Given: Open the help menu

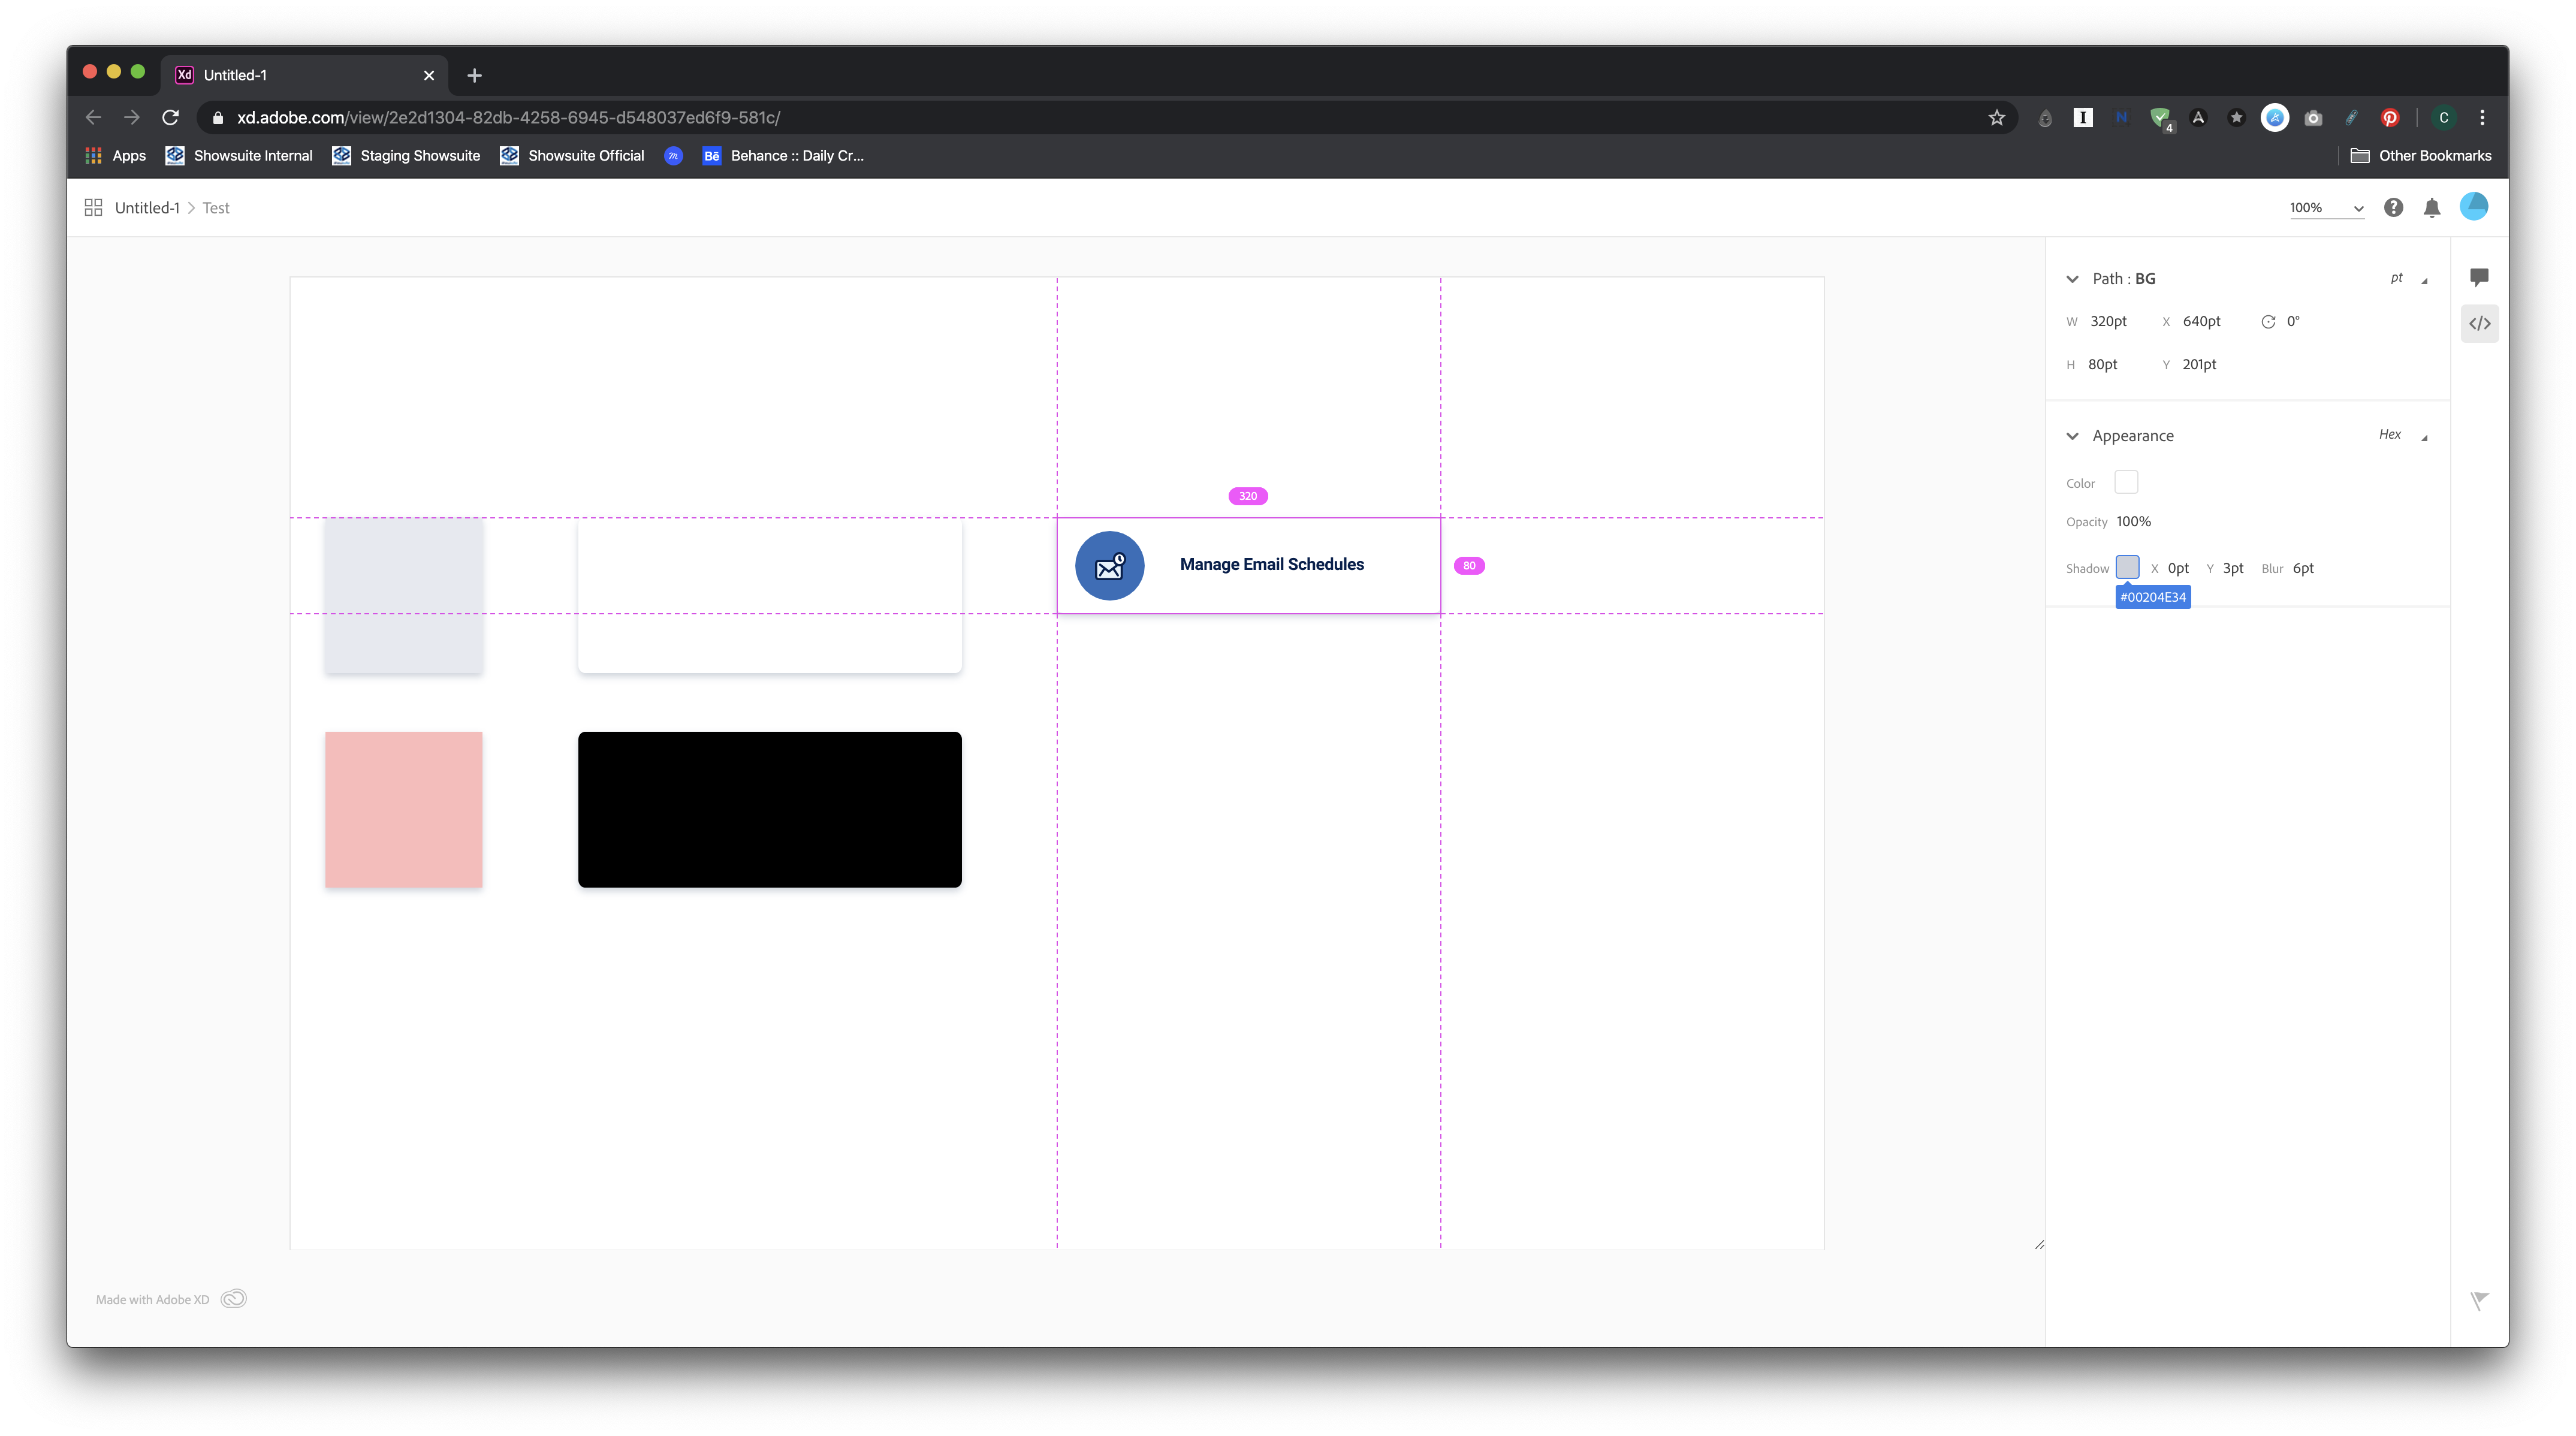Looking at the screenshot, I should [x=2394, y=207].
